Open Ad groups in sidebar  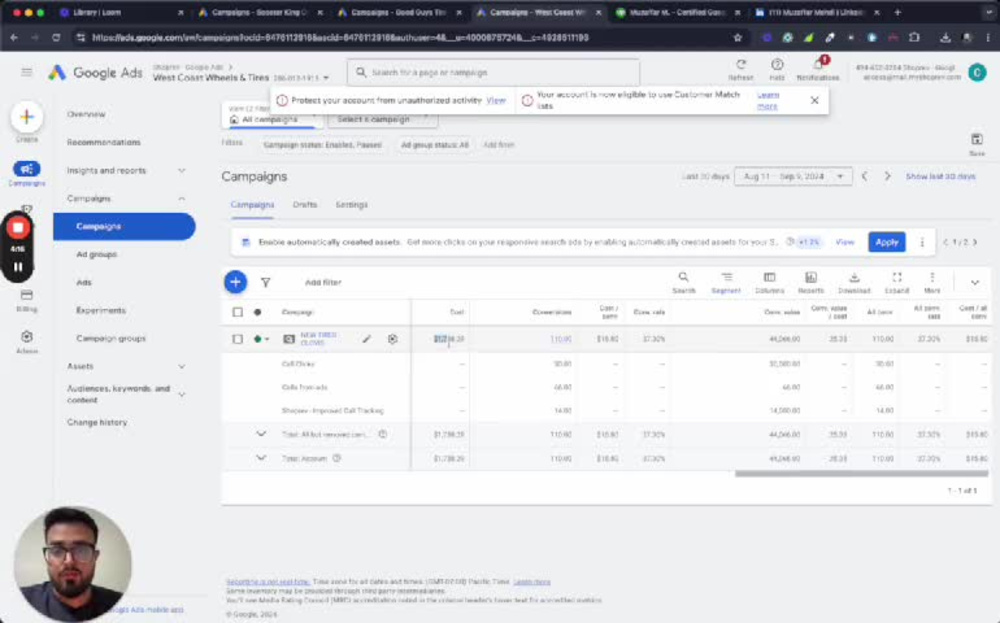click(96, 254)
